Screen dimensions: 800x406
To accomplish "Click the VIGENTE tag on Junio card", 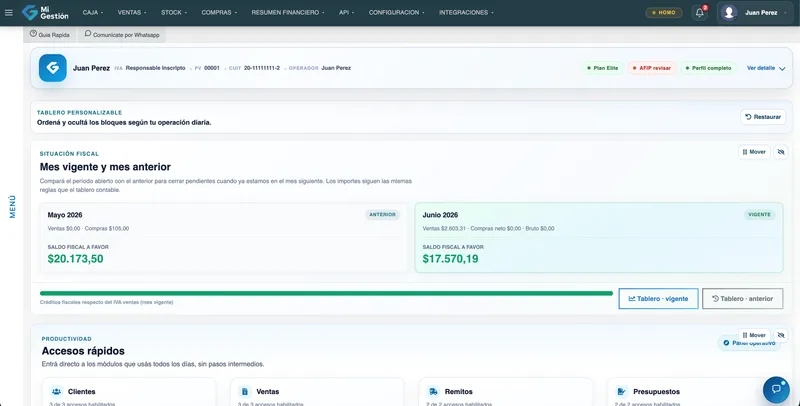I will point(759,215).
